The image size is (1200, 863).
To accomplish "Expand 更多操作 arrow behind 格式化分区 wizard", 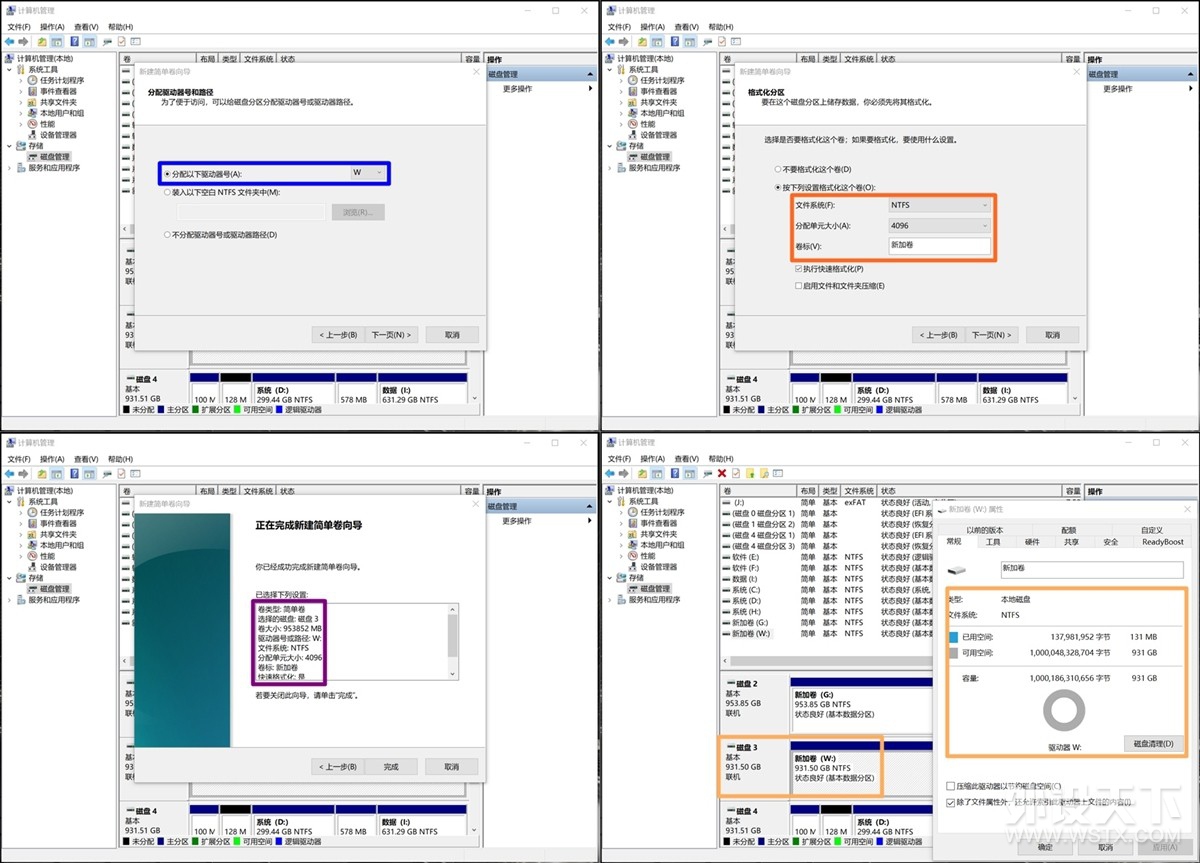I will click(x=1190, y=89).
